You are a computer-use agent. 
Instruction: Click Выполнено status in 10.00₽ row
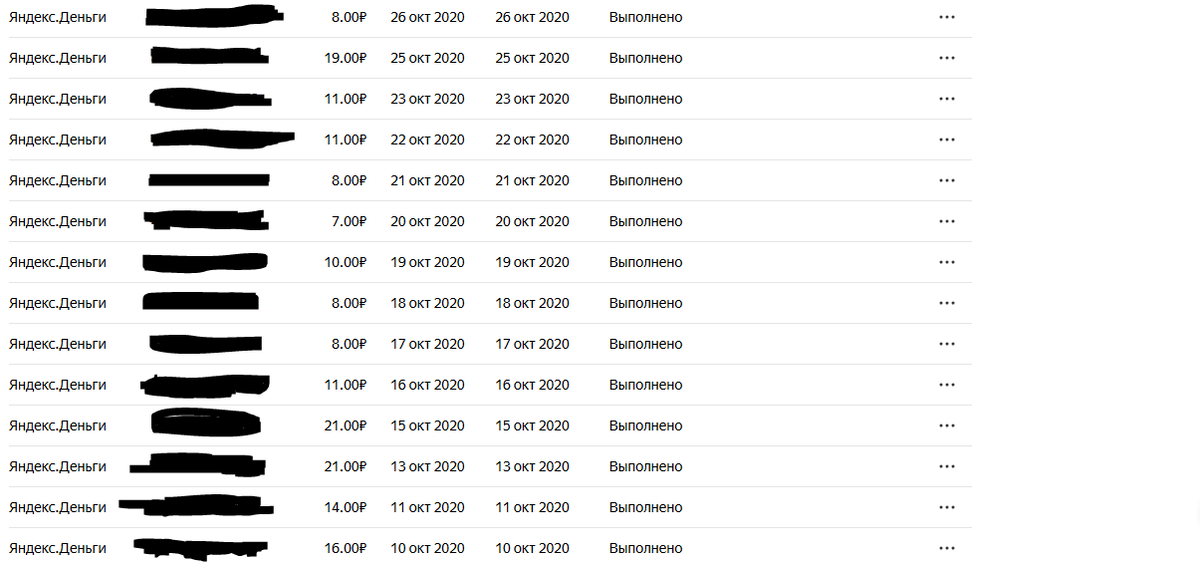coord(646,262)
